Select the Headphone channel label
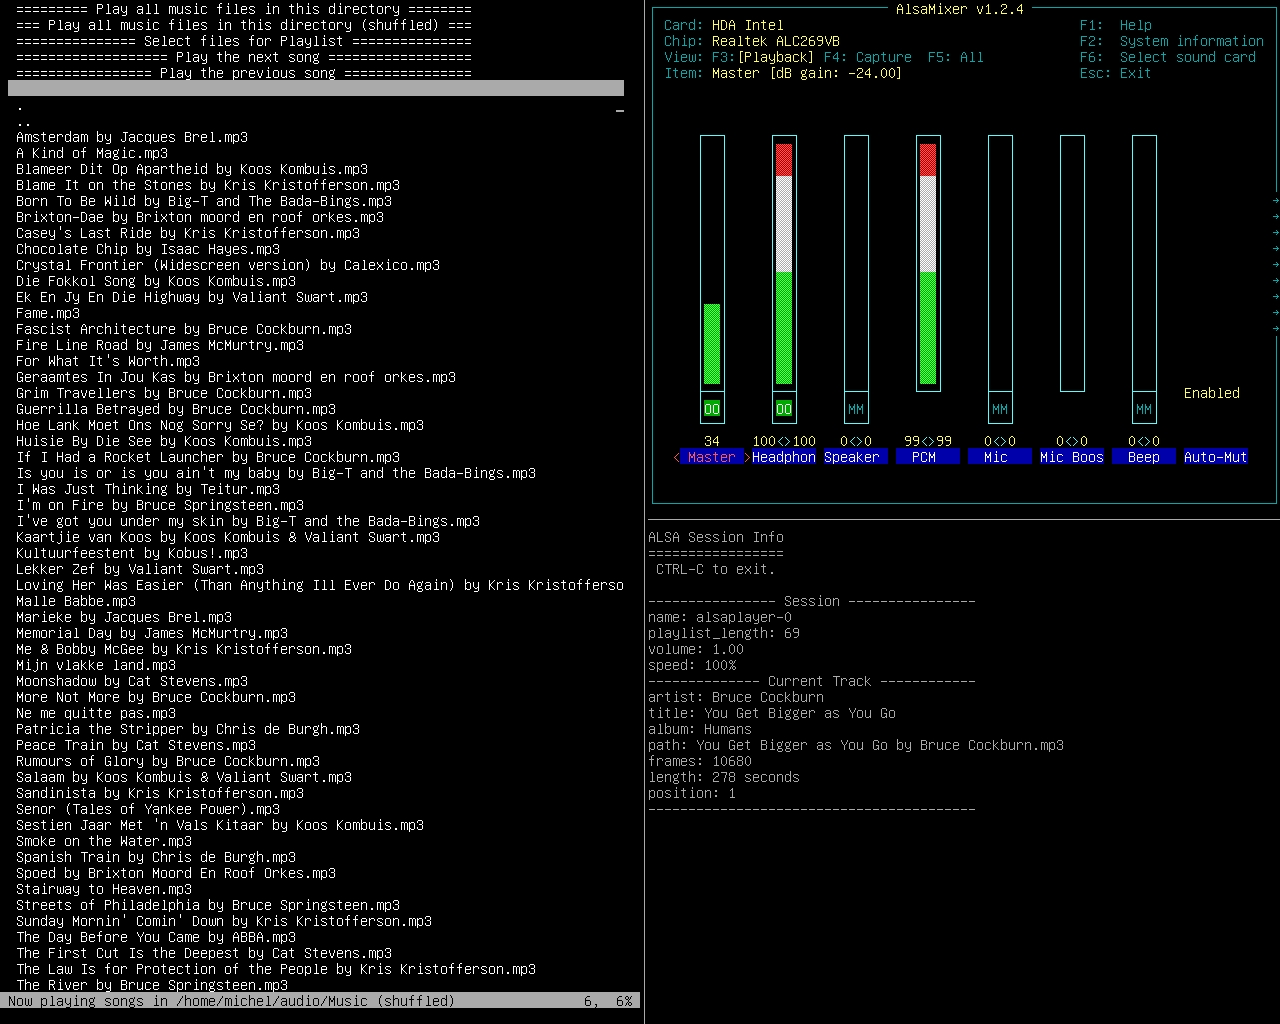1280x1024 pixels. [784, 457]
